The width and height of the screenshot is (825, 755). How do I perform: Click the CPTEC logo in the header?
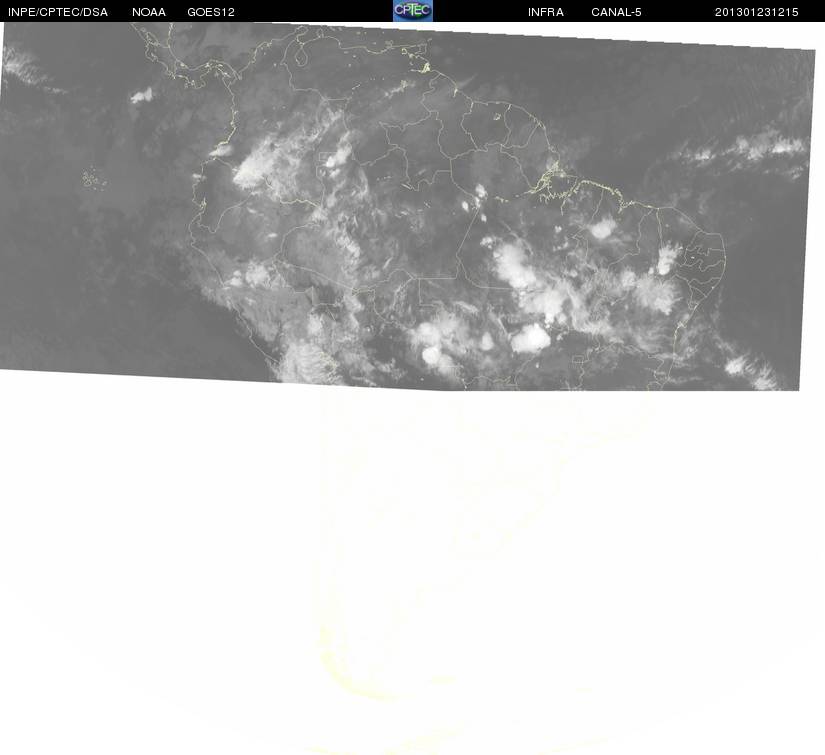412,11
